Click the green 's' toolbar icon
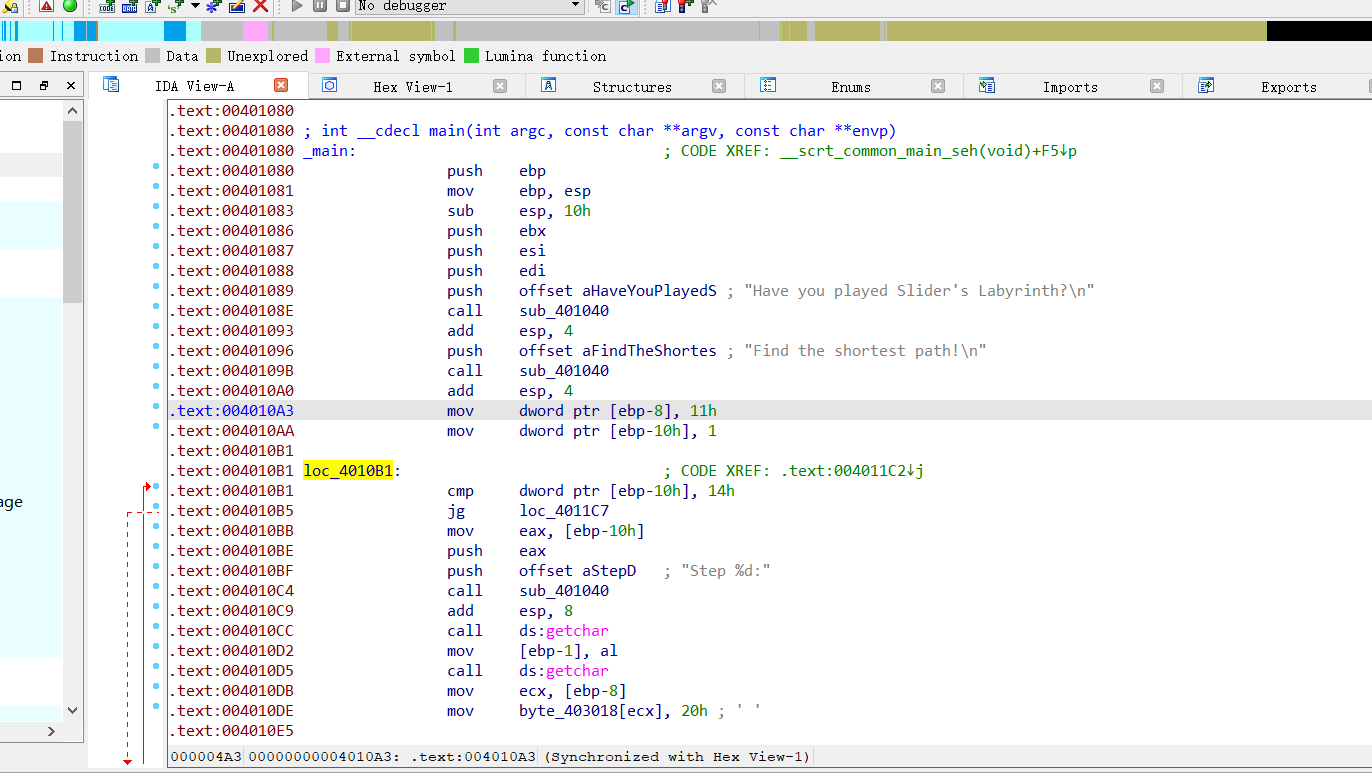This screenshot has height=773, width=1372. (x=176, y=6)
